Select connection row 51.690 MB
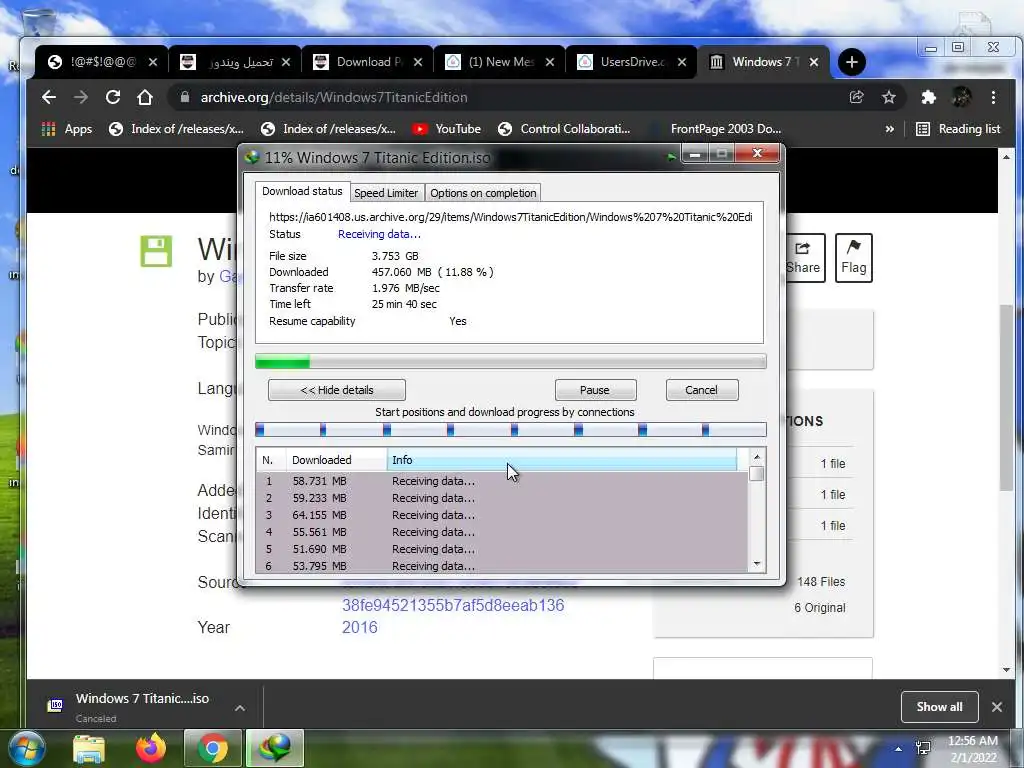The width and height of the screenshot is (1024, 768). point(502,549)
